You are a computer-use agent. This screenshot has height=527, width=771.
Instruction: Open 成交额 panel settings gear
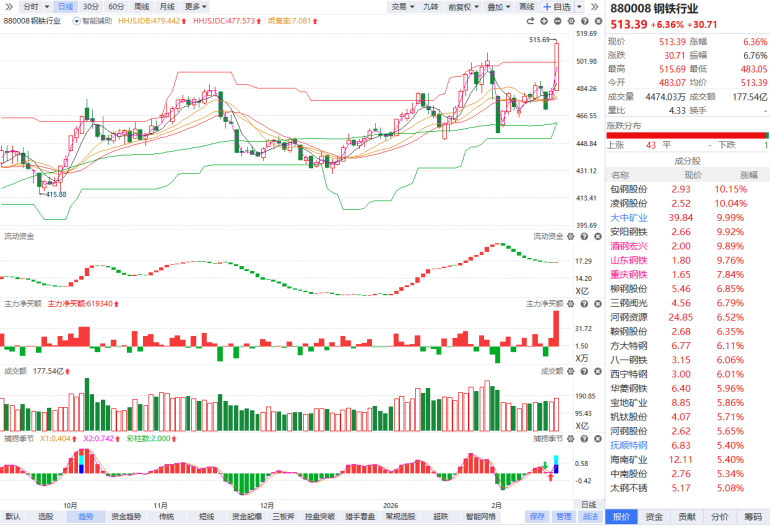(572, 371)
